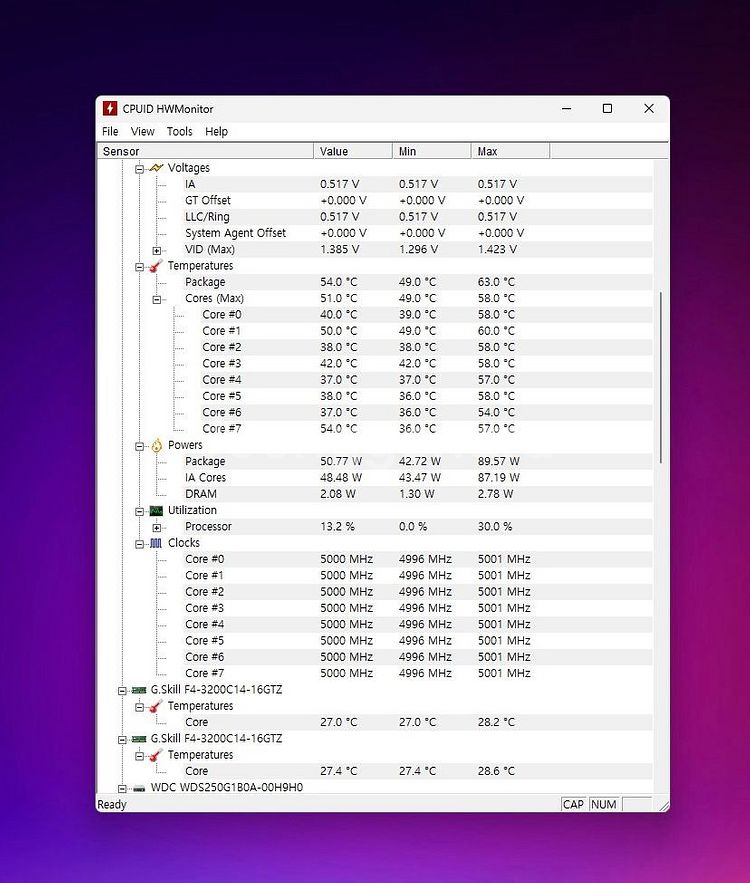Collapse the second G.Skill F4-3200C14-16GTZ node
The width and height of the screenshot is (750, 883).
(x=122, y=740)
